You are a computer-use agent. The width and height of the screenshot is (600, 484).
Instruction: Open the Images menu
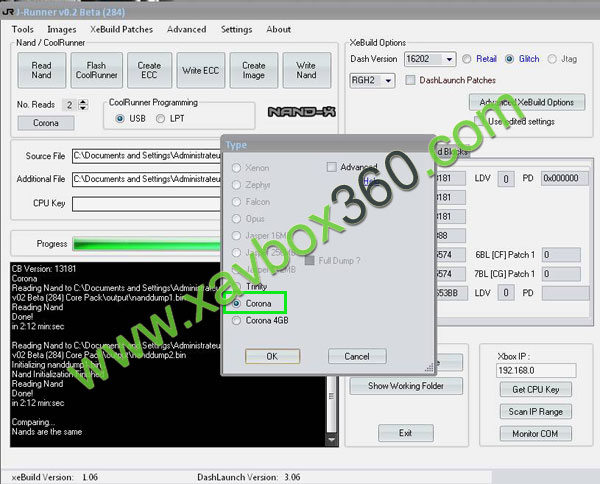click(x=62, y=29)
